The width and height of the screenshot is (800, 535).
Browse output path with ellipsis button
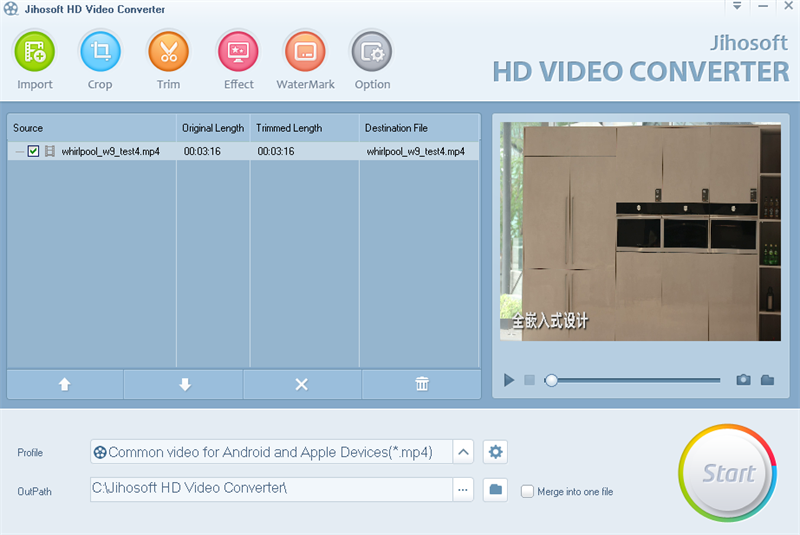[463, 490]
